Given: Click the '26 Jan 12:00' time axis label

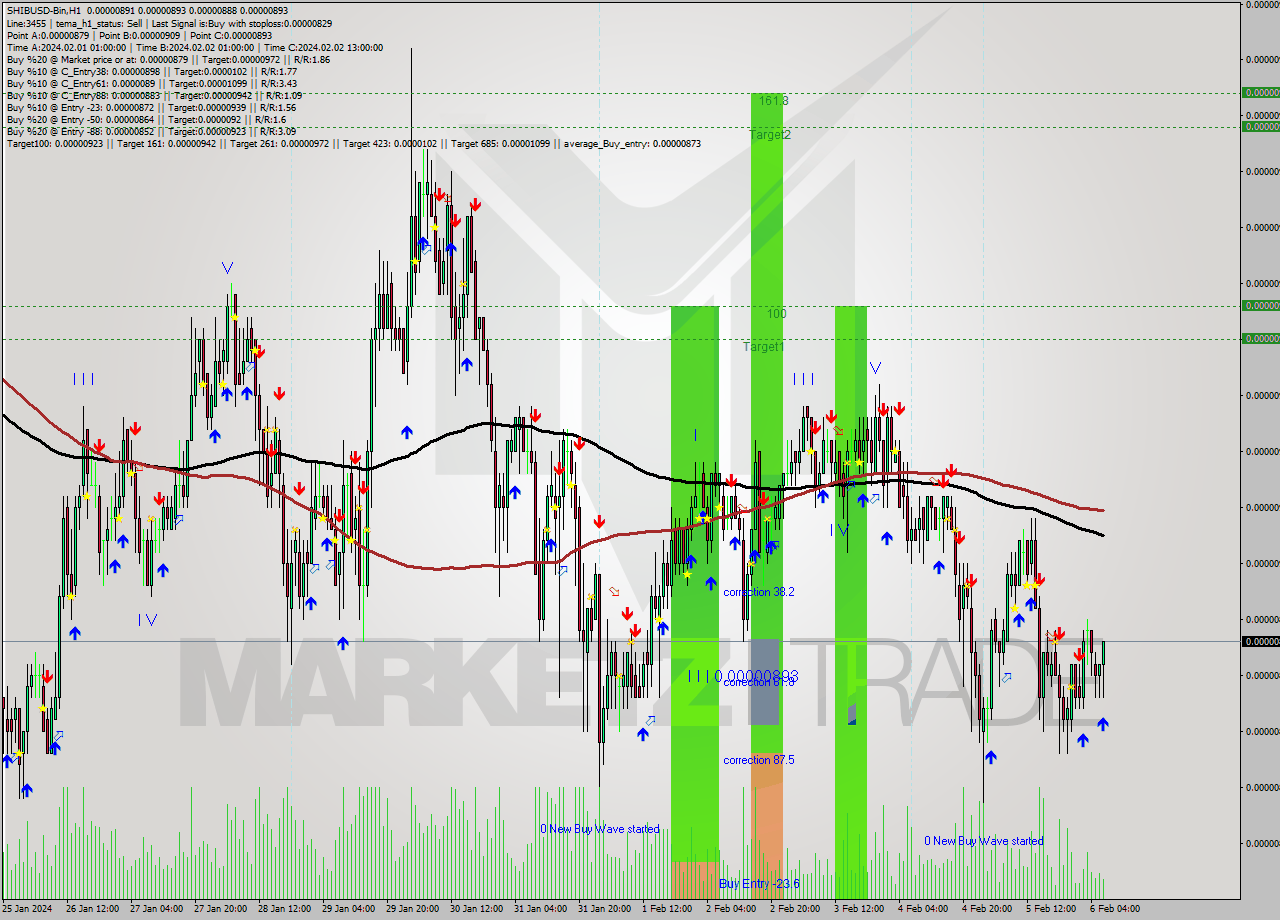Looking at the screenshot, I should point(92,909).
